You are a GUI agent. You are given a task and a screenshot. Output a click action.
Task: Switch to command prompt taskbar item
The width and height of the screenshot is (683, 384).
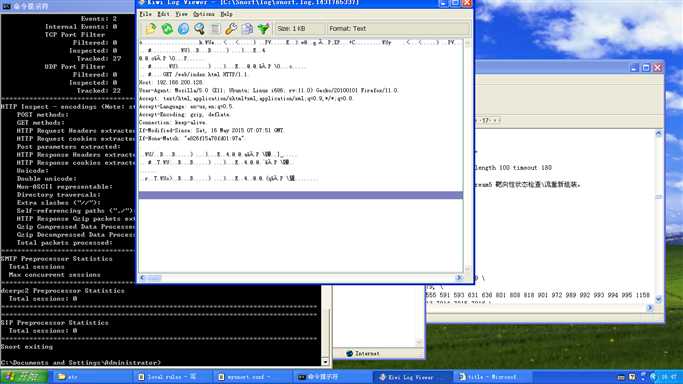(333, 377)
